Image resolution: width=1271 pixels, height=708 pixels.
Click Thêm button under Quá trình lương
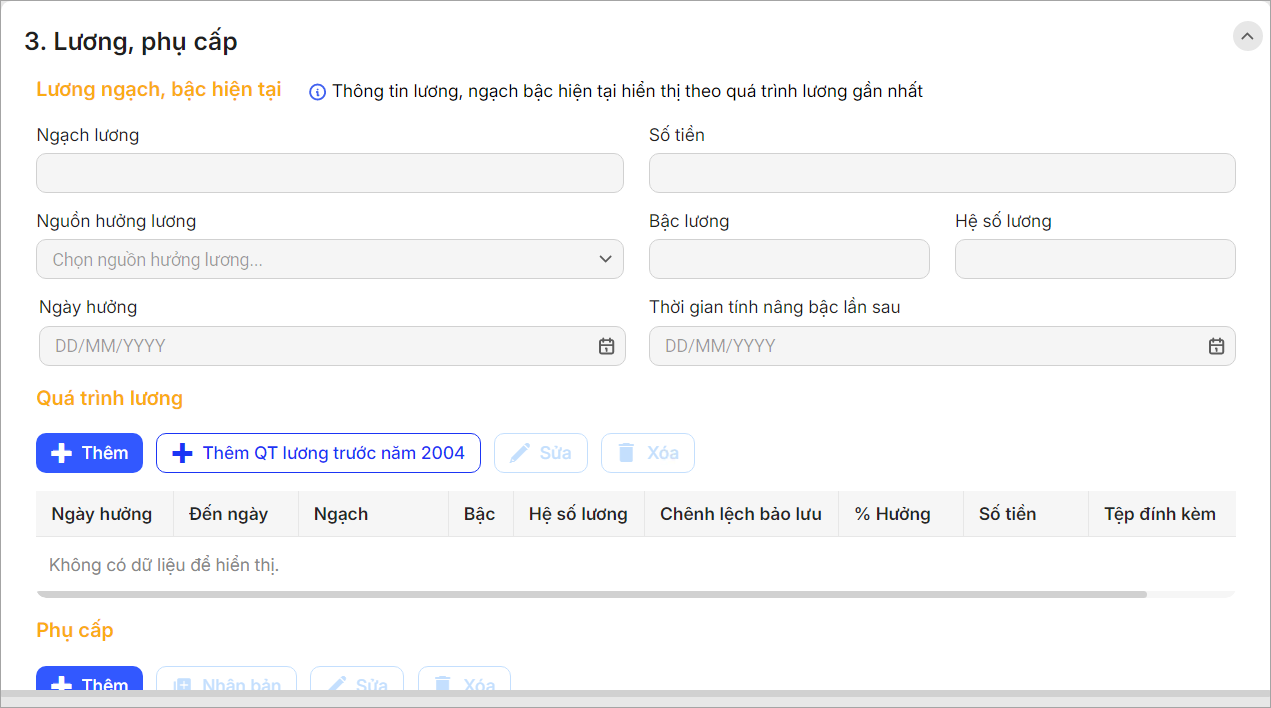90,453
